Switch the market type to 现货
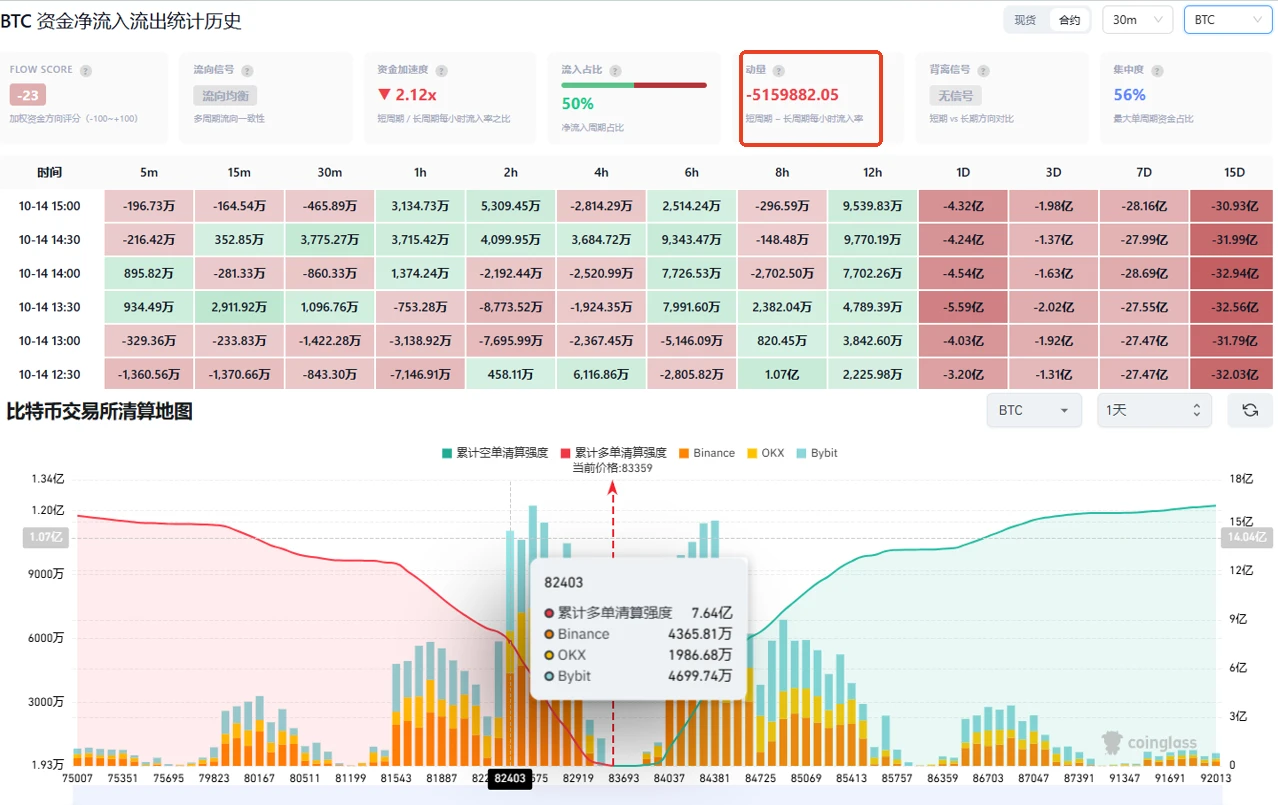This screenshot has width=1278, height=805. click(1025, 20)
